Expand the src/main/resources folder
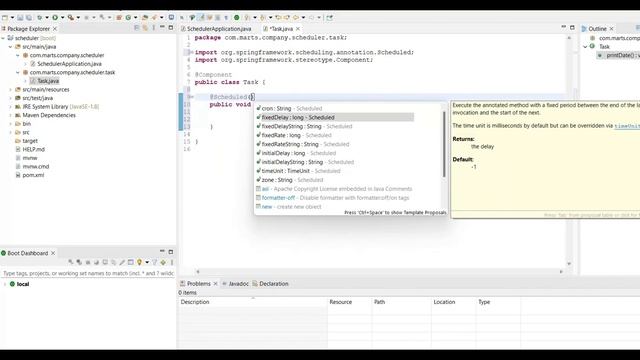This screenshot has width=640, height=360. click(x=11, y=89)
